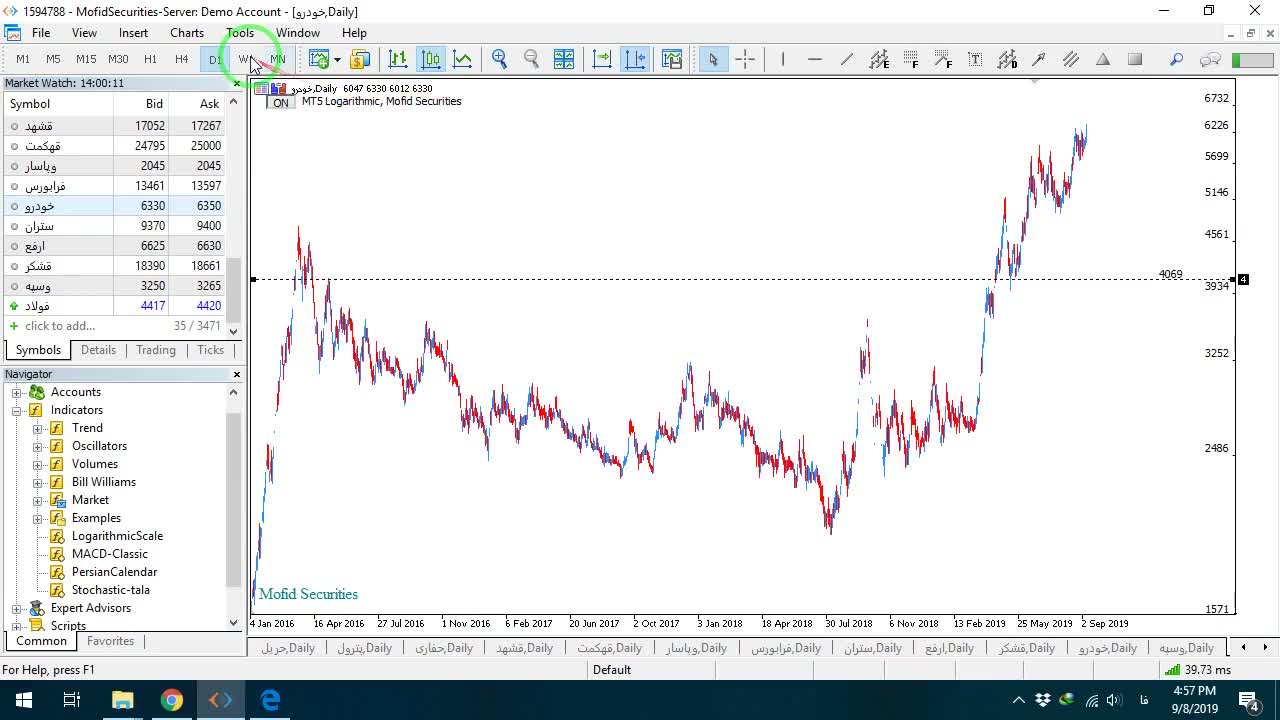Zoom out of the chart
The width and height of the screenshot is (1280, 720).
pos(532,59)
